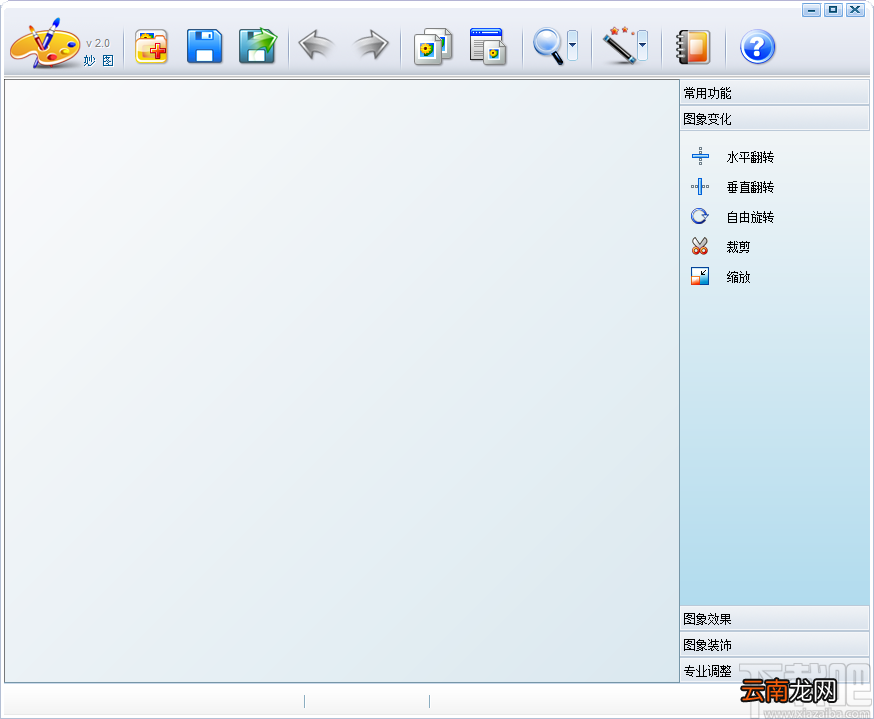Open the orange notebook icon
874x719 pixels.
693,47
